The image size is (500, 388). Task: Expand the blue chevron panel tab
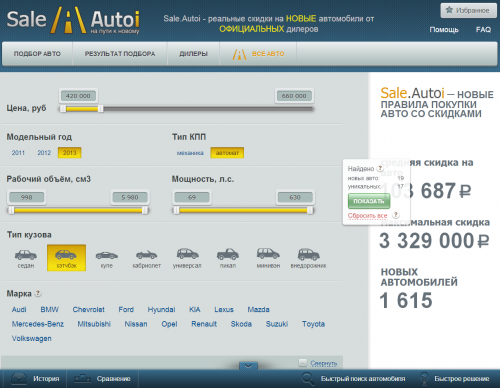[248, 366]
